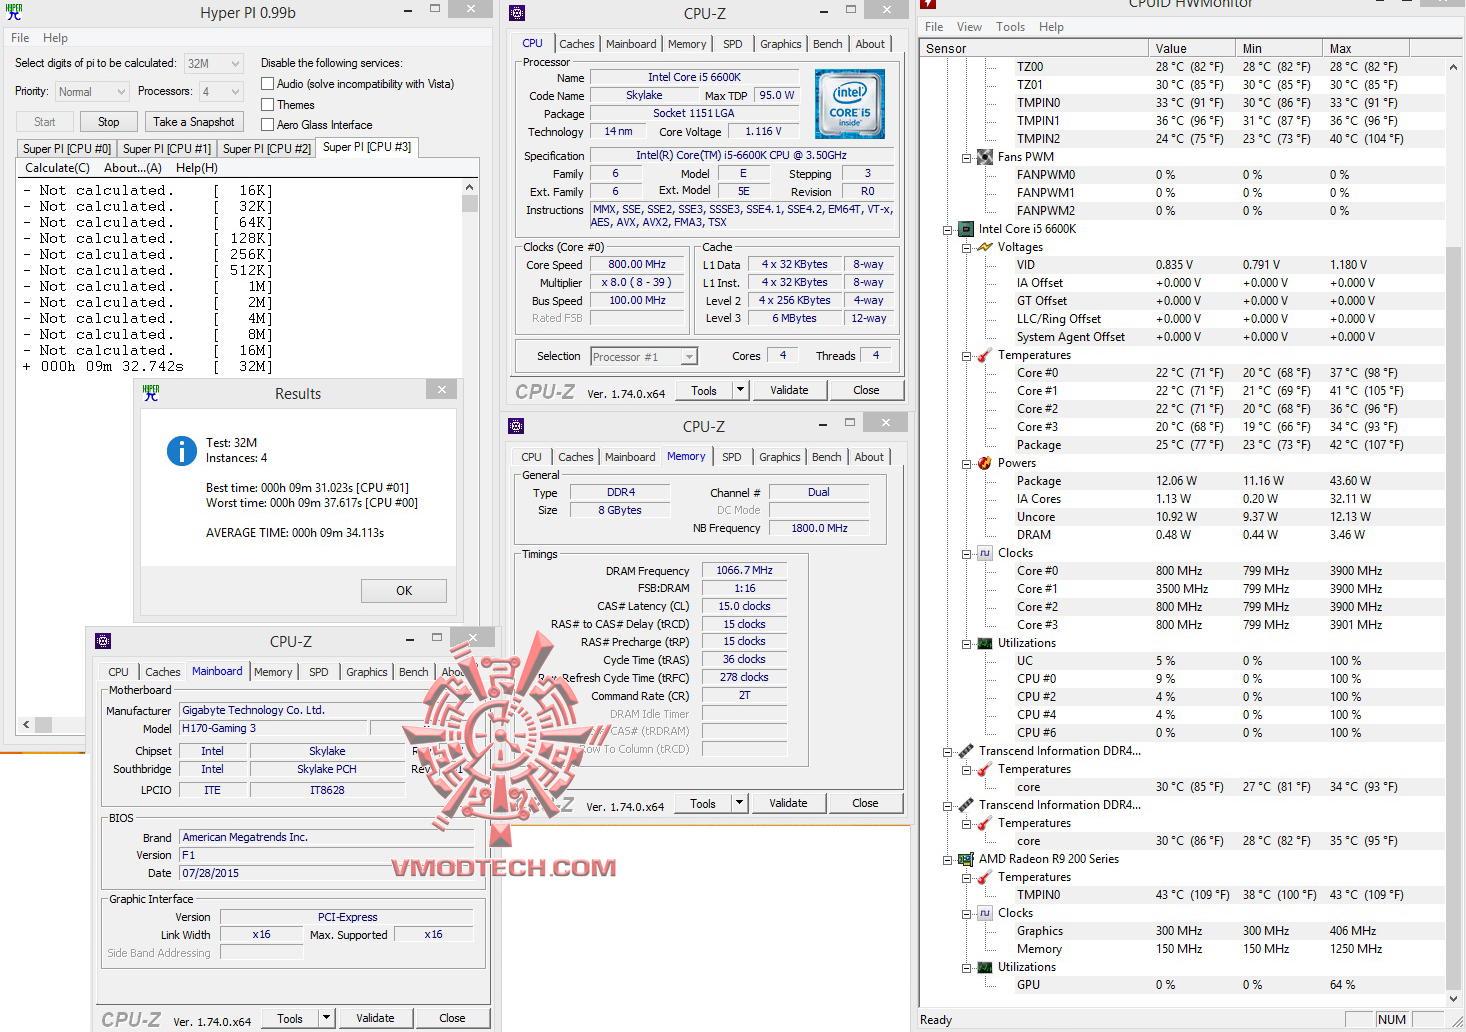
Task: Click Close in the CPU-Z Memory window
Action: (x=865, y=803)
